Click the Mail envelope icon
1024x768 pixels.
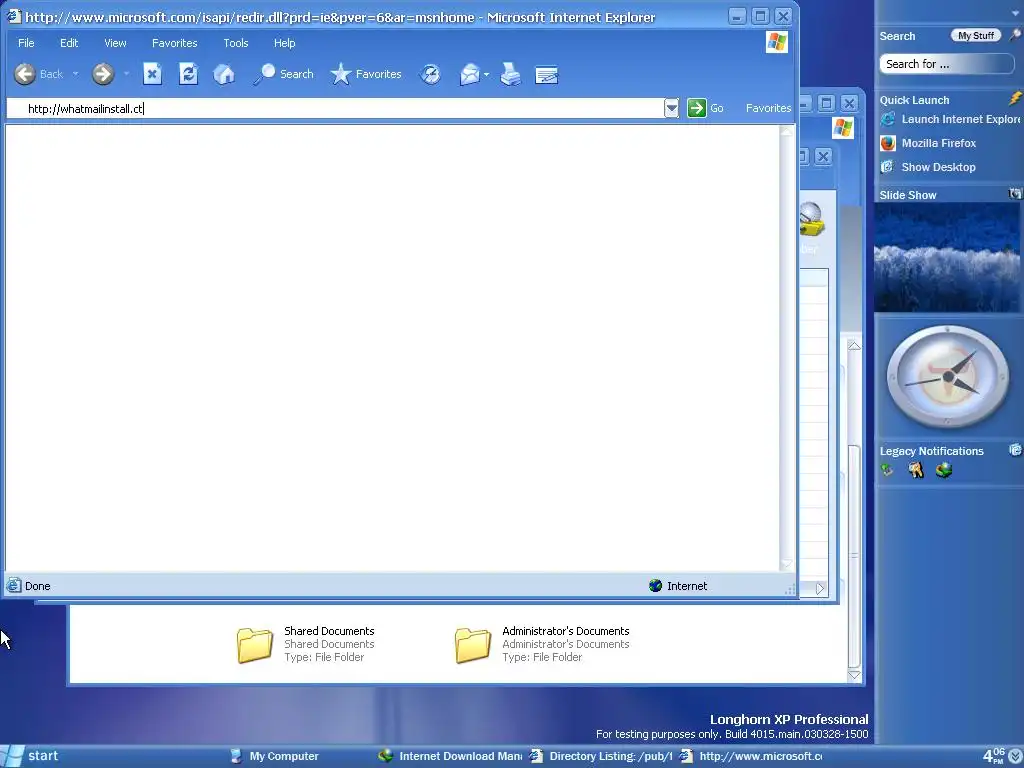pos(470,74)
